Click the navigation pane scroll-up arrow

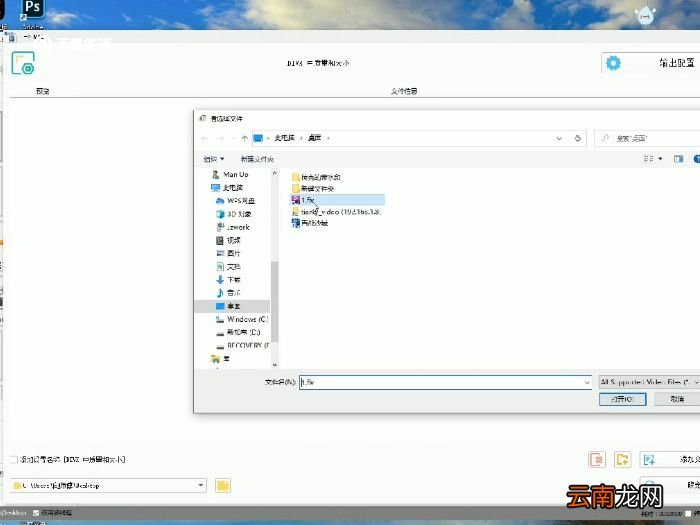(x=275, y=174)
